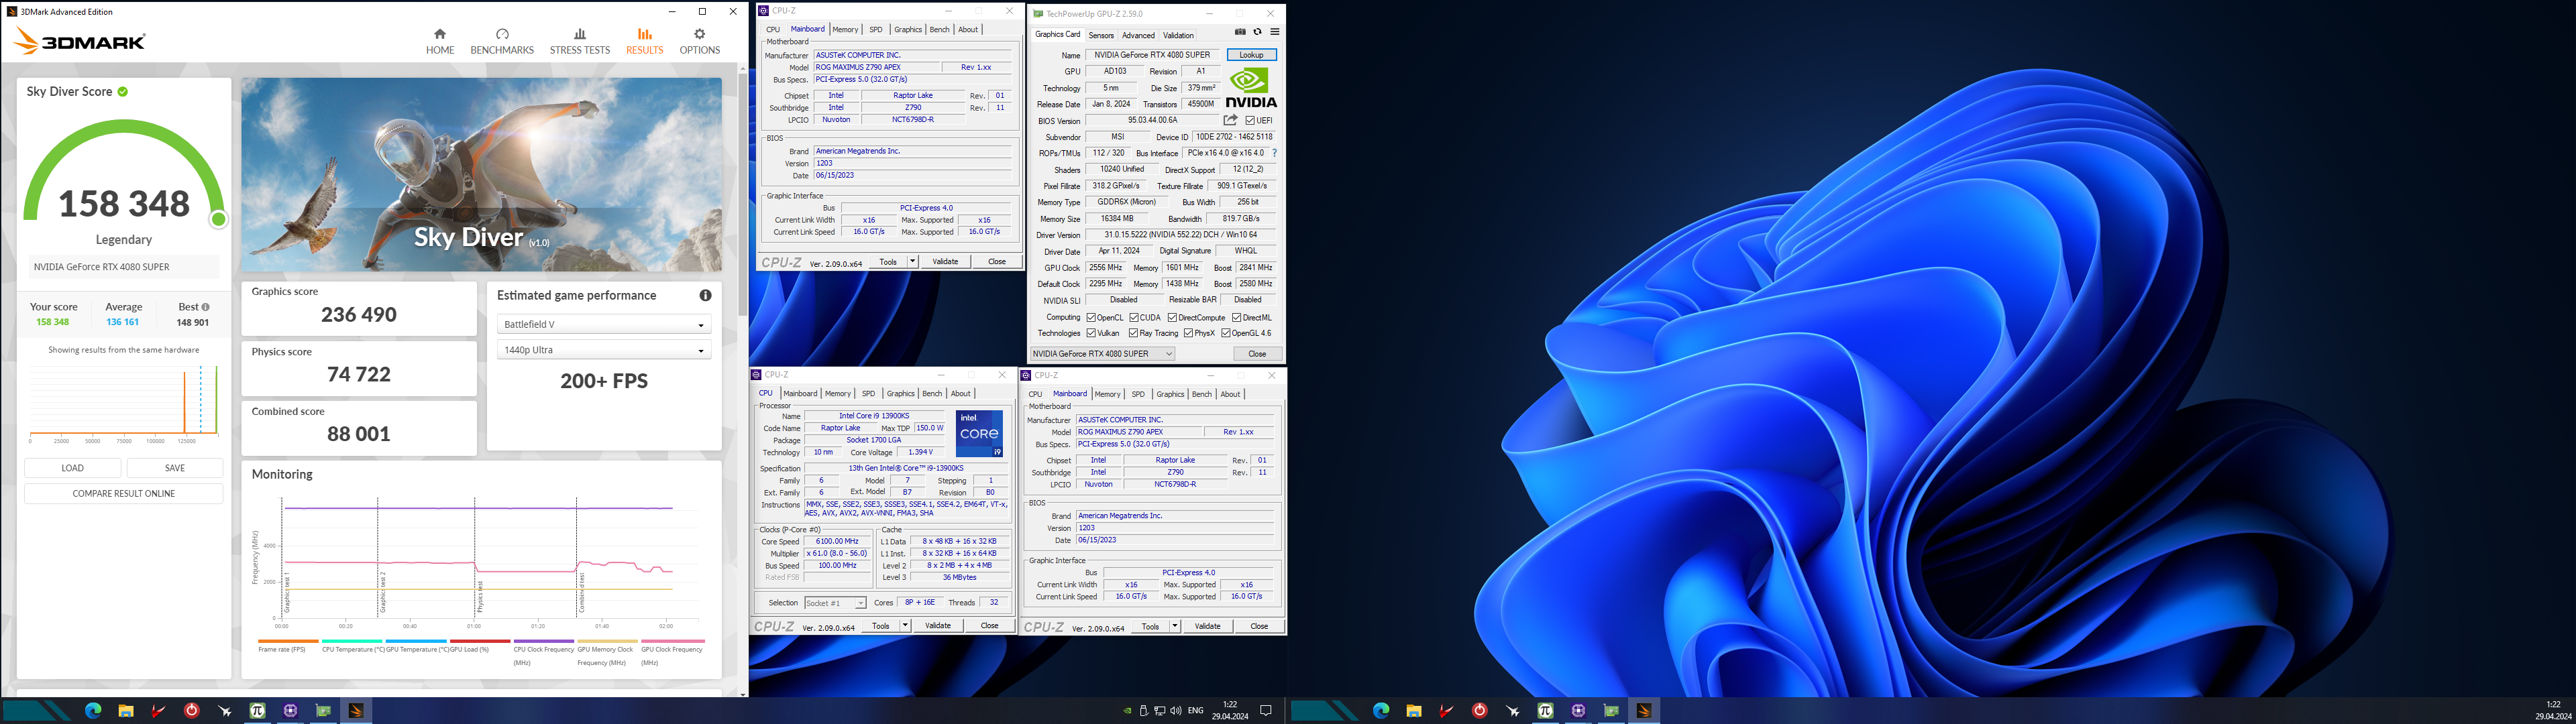Click the Lookup button in GPU-Z
This screenshot has width=2576, height=724.
(1251, 55)
